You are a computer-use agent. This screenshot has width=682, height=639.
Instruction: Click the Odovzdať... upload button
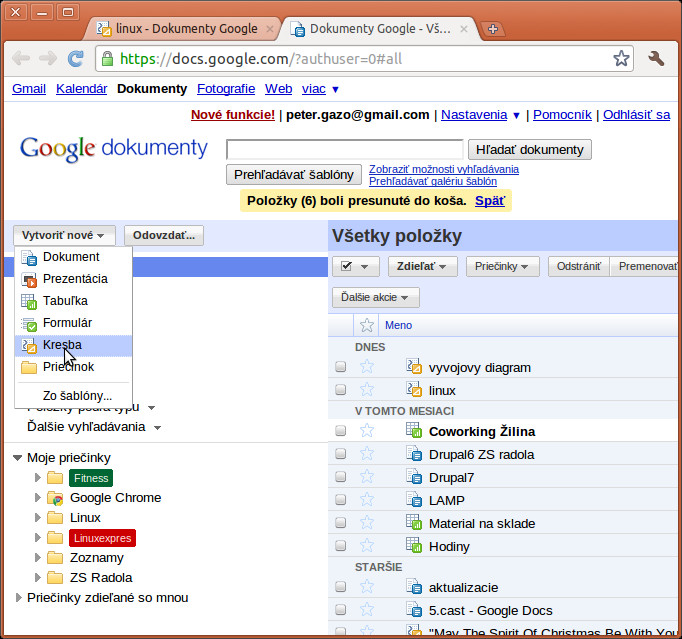[164, 235]
